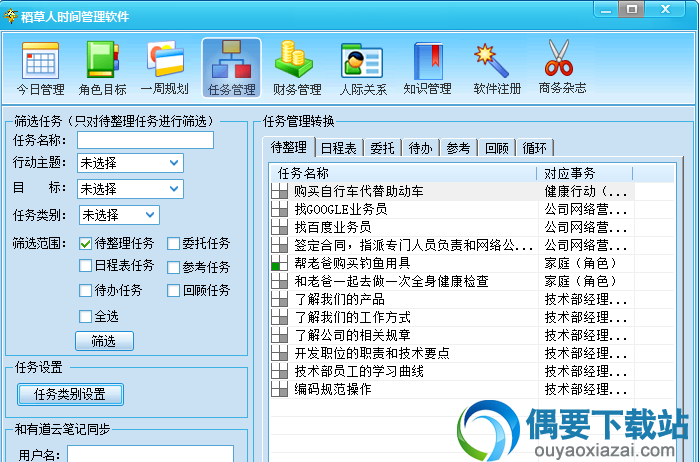
Task: Click the 任务名称 column header
Action: (x=403, y=173)
